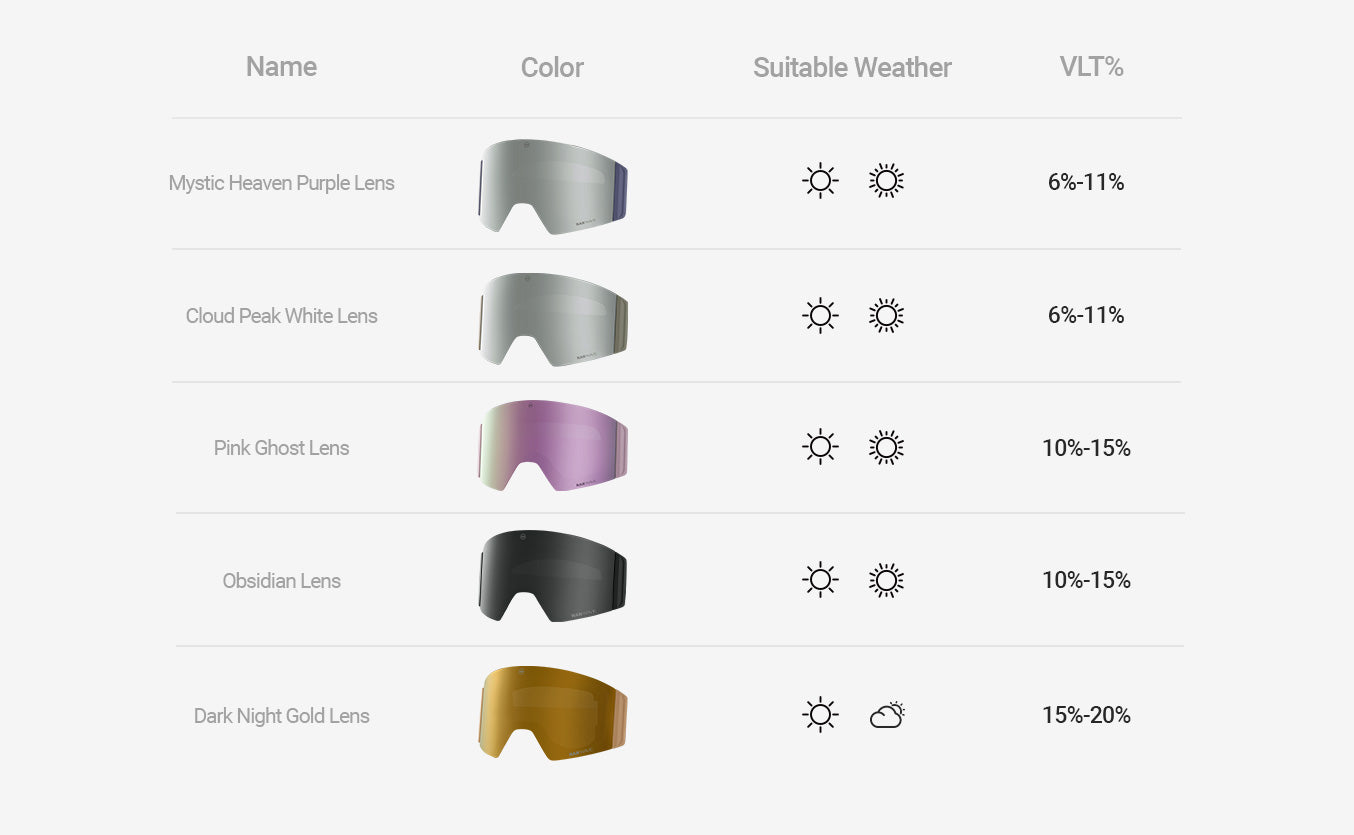Click the 15%-20% VLT value
Viewport: 1354px width, 835px height.
click(1086, 715)
